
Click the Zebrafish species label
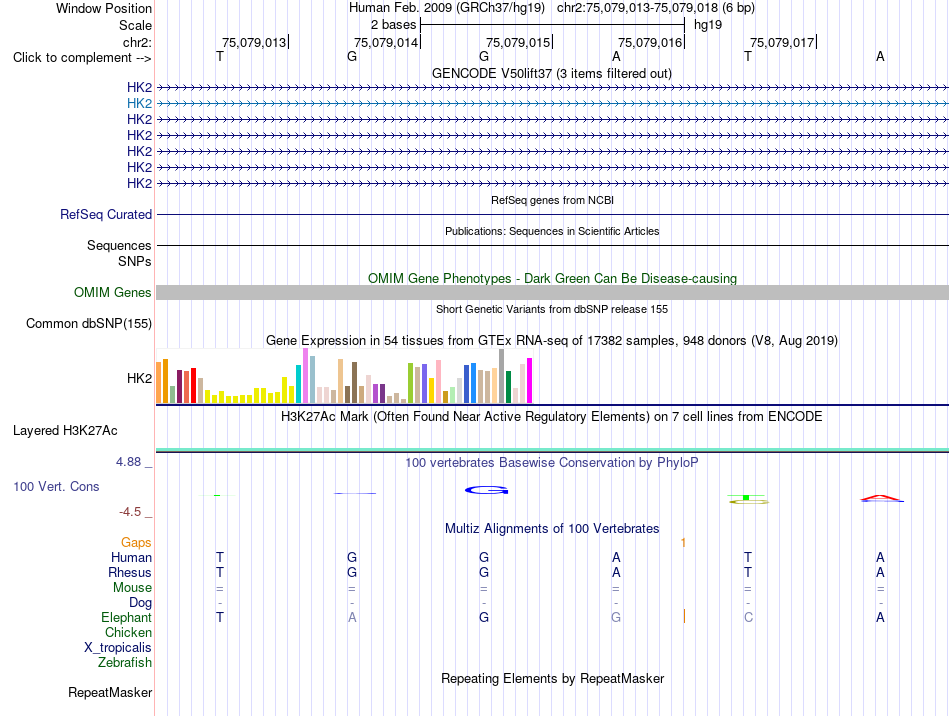click(x=125, y=663)
